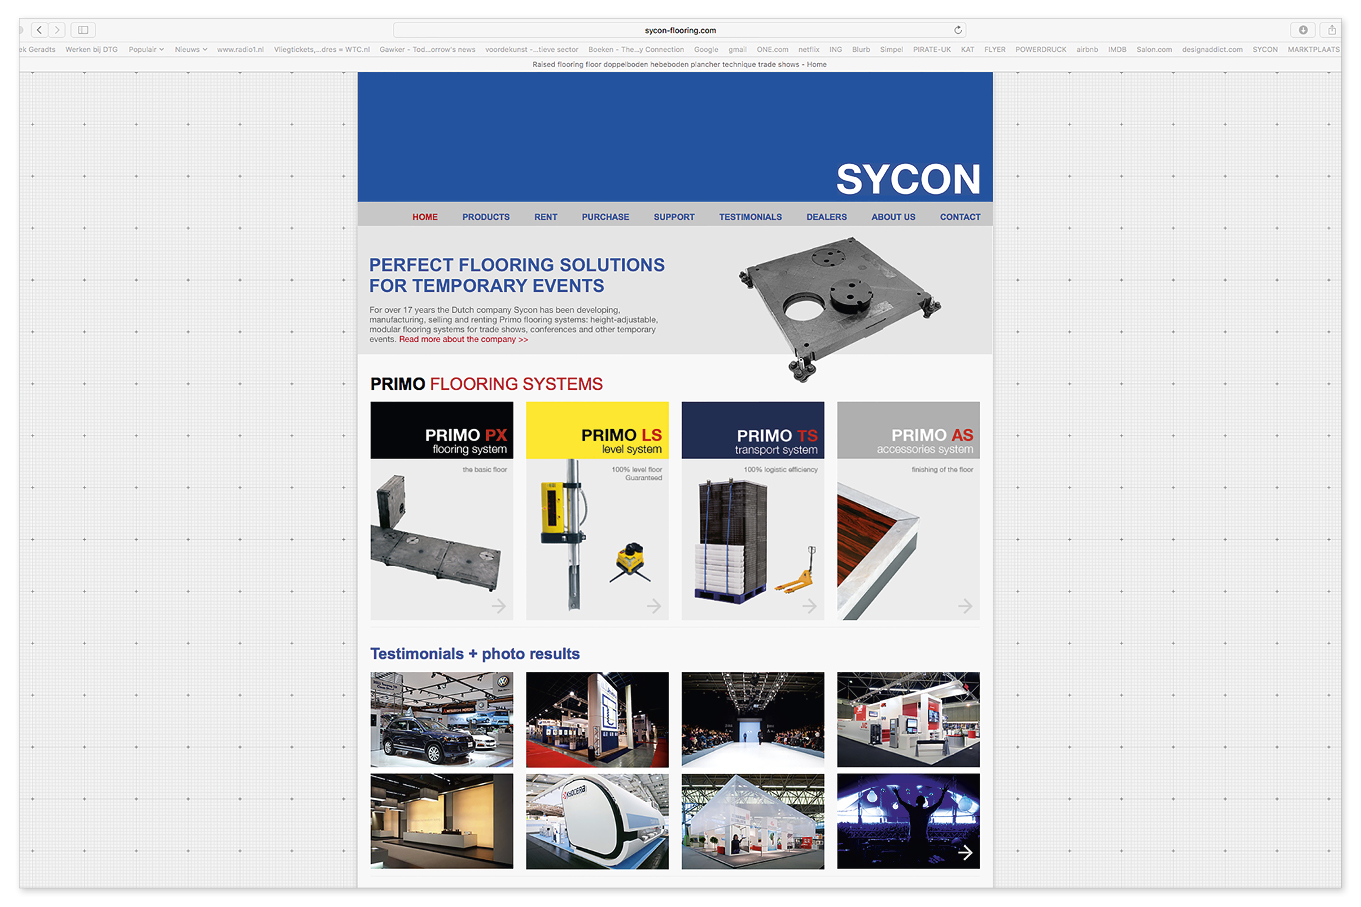
Task: Click the Safari share icon
Action: [1331, 30]
